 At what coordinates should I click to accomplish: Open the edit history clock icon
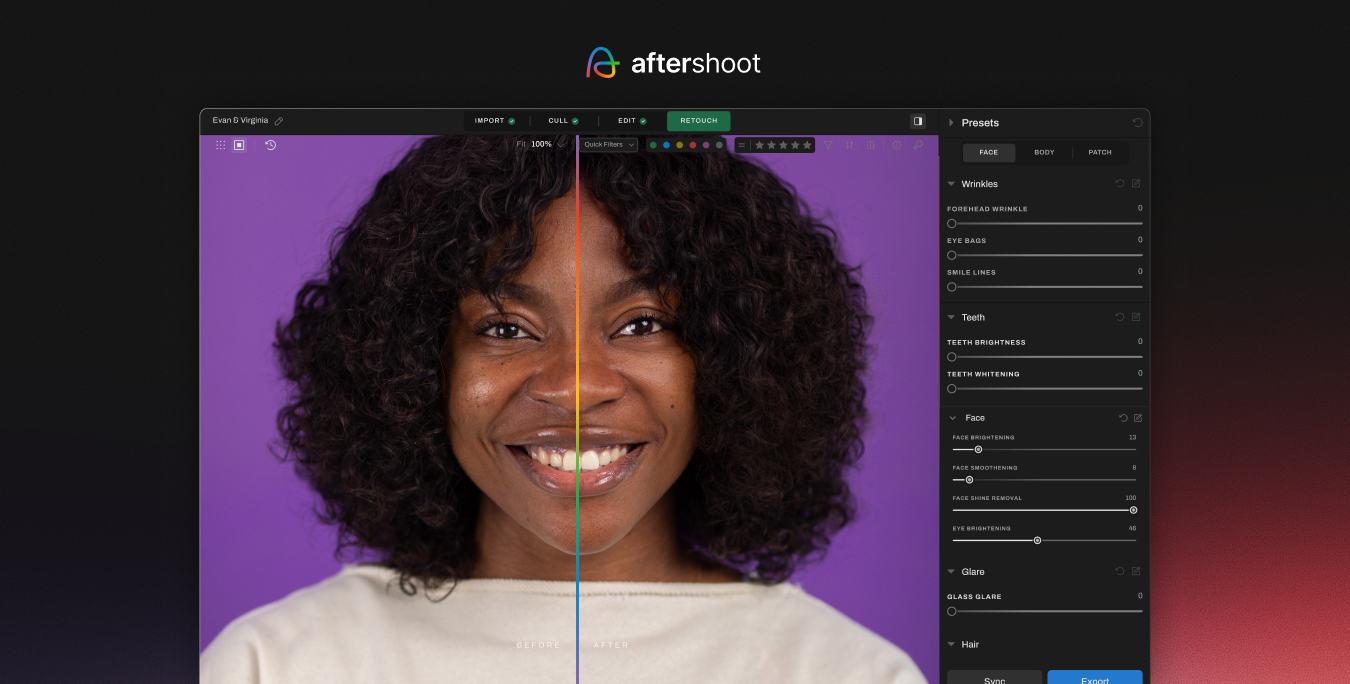270,145
